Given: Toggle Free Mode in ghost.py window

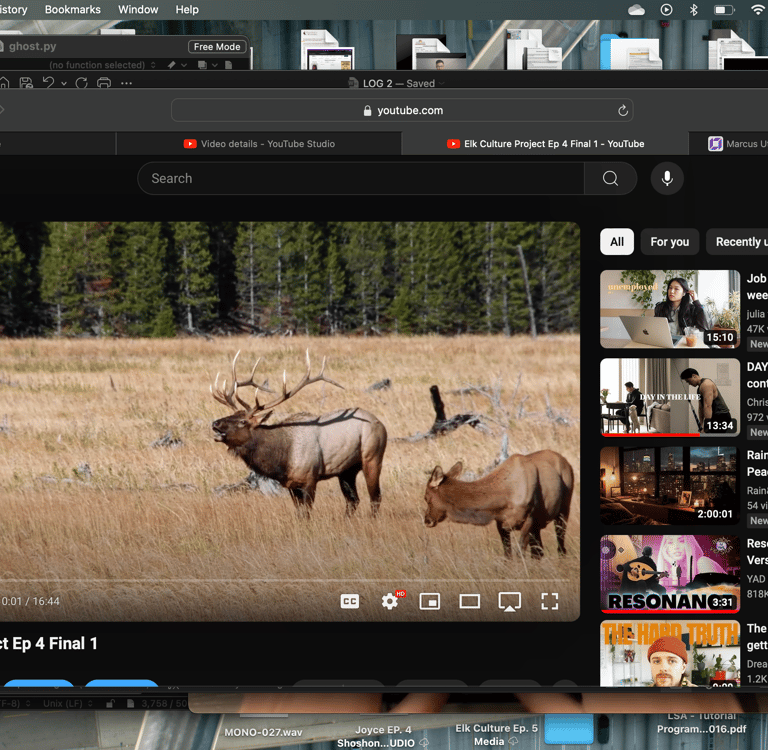Looking at the screenshot, I should click(216, 47).
